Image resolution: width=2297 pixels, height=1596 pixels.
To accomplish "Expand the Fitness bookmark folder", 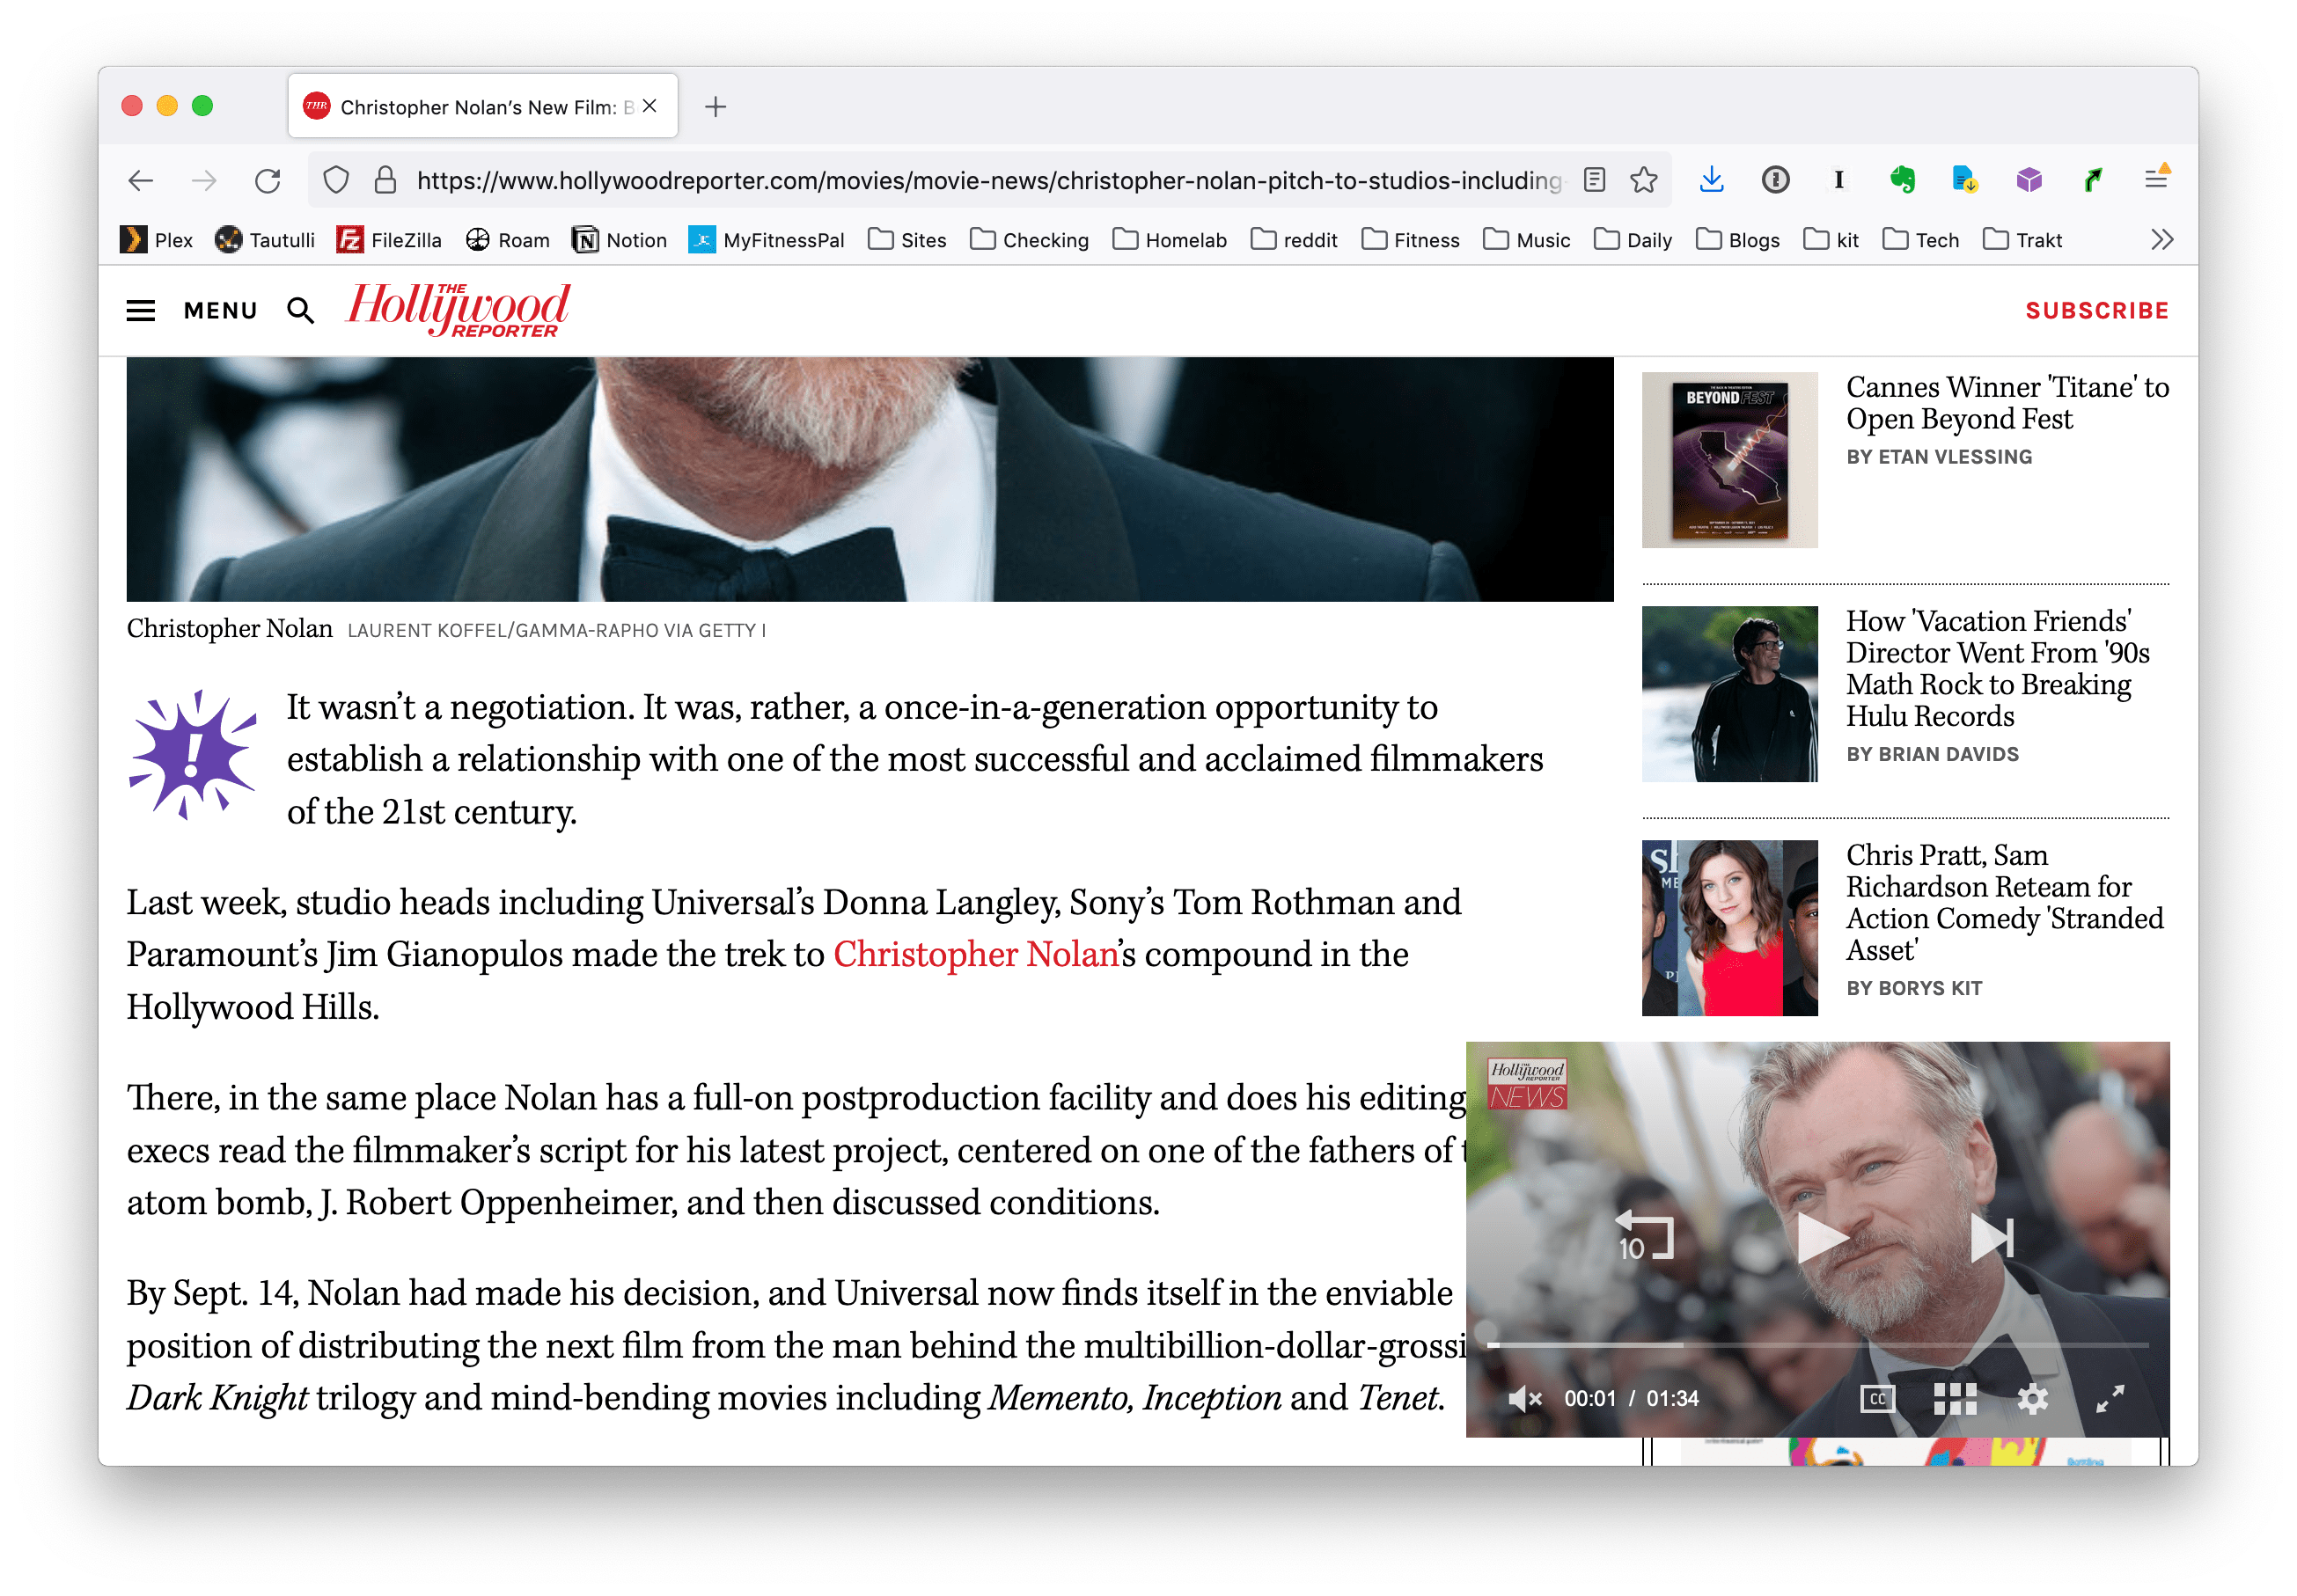I will 1410,240.
